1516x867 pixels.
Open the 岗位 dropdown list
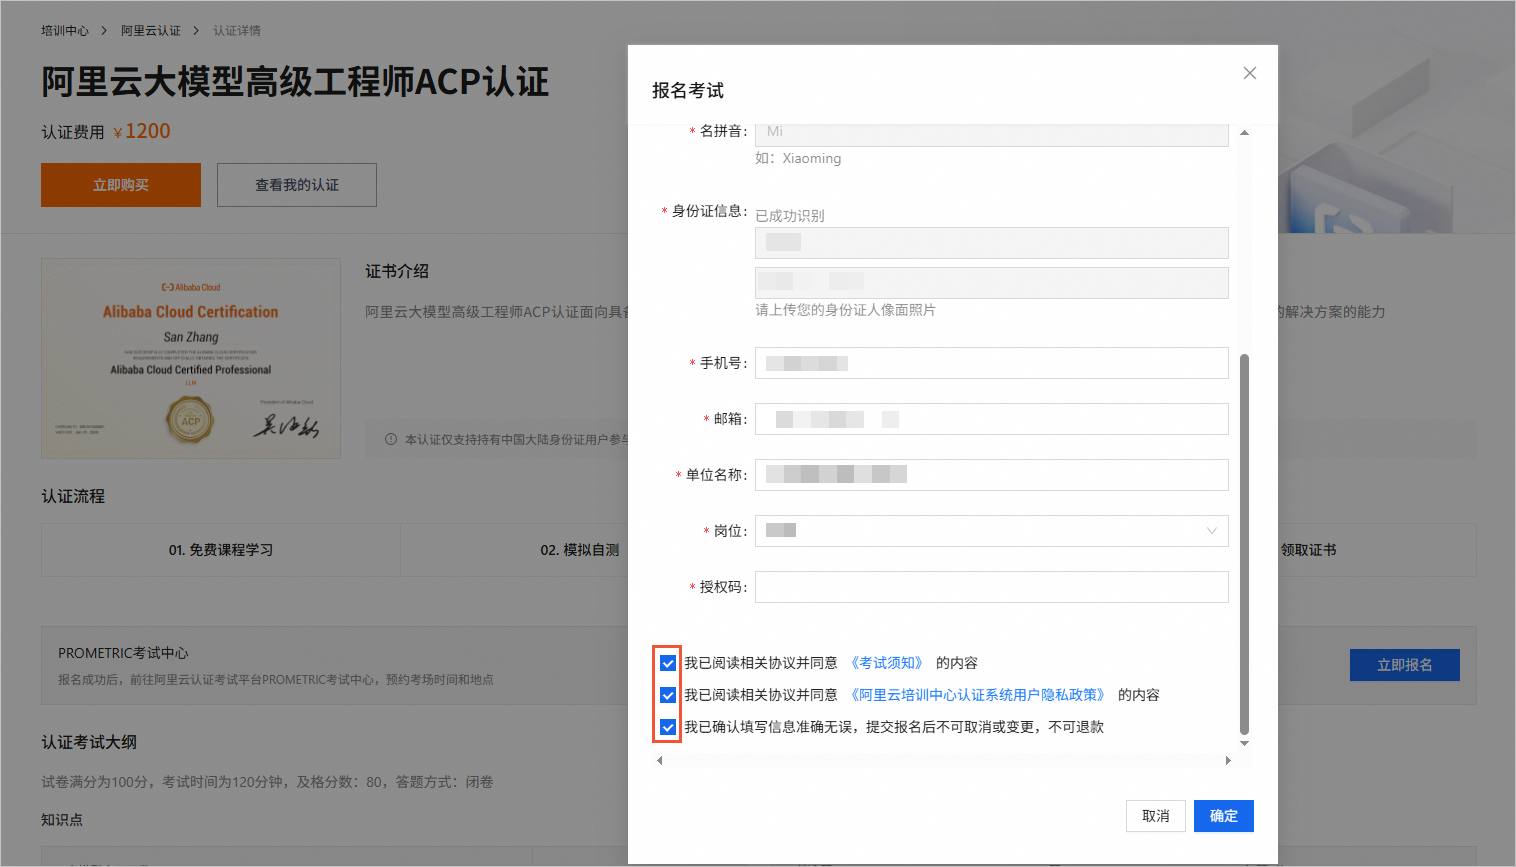point(991,531)
